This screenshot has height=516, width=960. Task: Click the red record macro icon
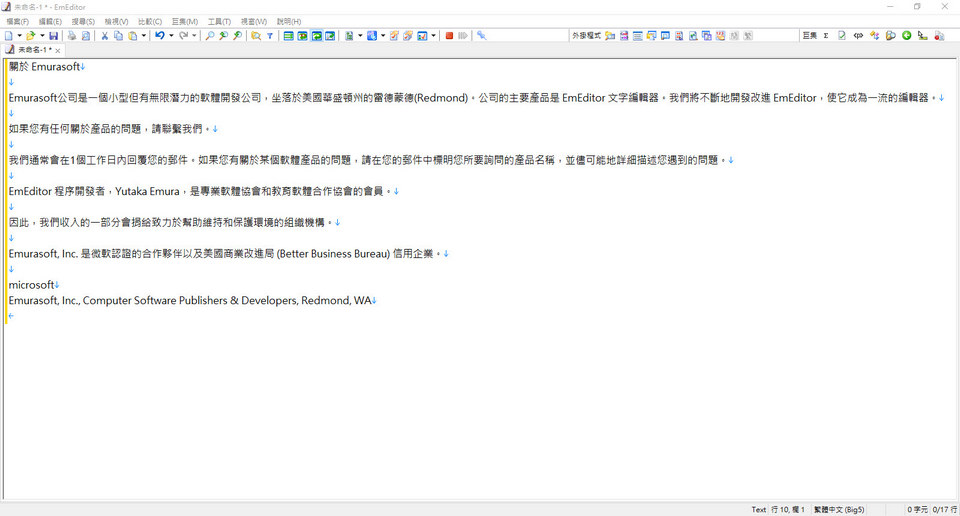(449, 36)
